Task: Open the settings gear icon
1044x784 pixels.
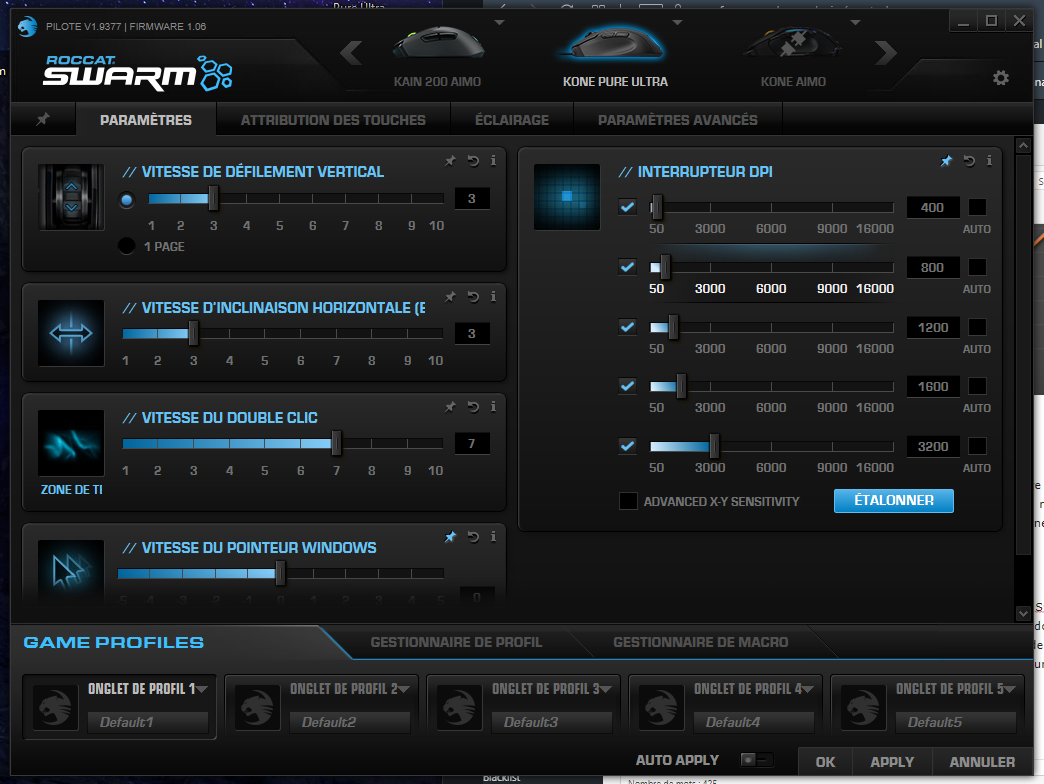Action: 1000,78
